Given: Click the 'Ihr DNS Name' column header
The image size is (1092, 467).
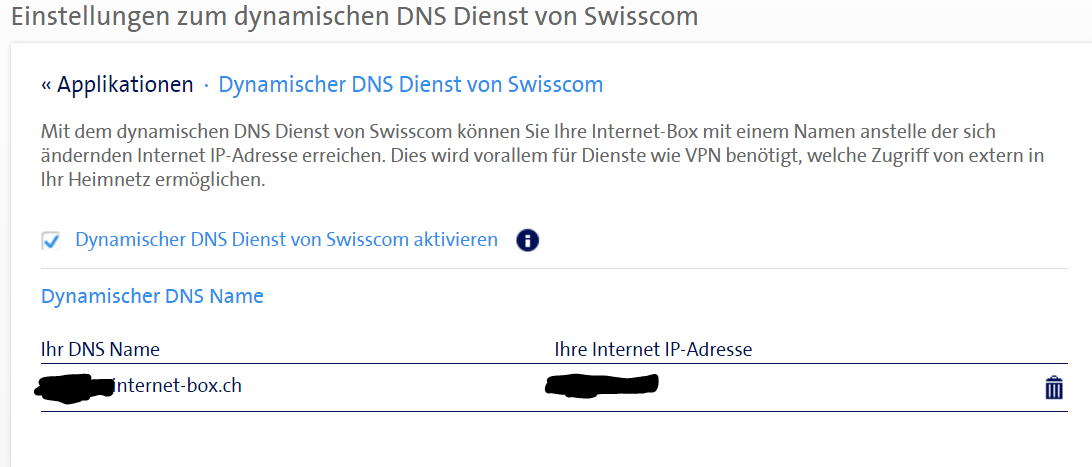Looking at the screenshot, I should coord(100,349).
